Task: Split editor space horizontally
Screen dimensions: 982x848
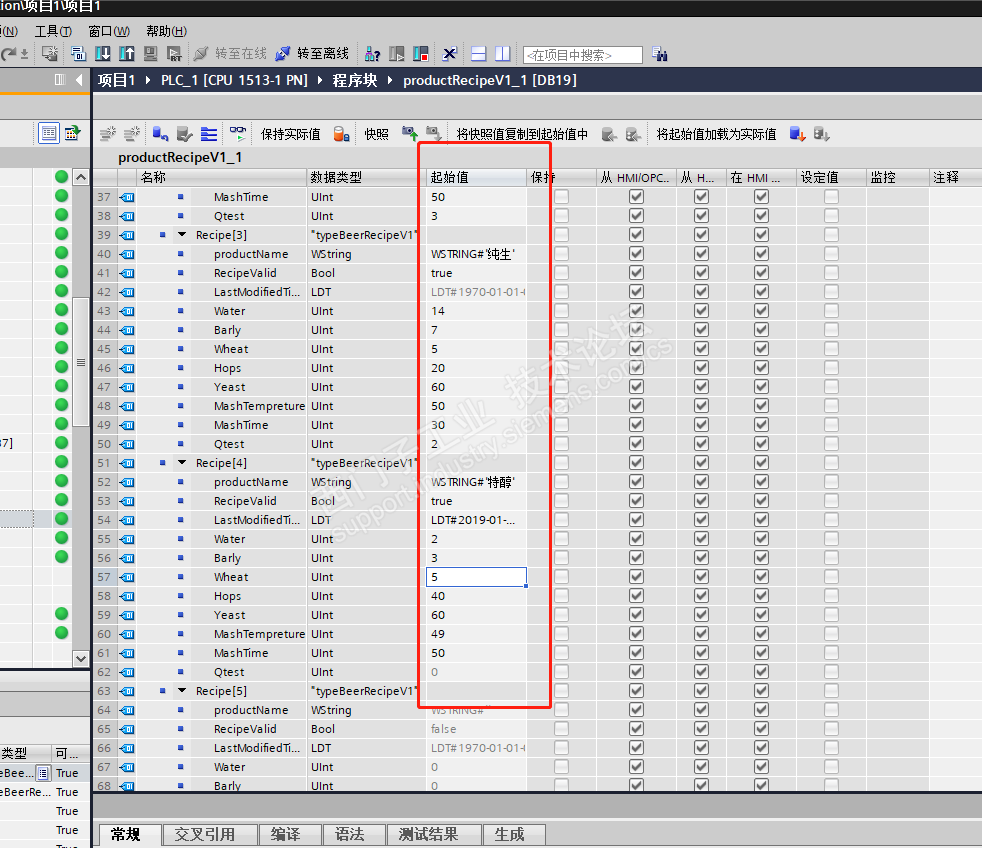Action: click(x=478, y=54)
